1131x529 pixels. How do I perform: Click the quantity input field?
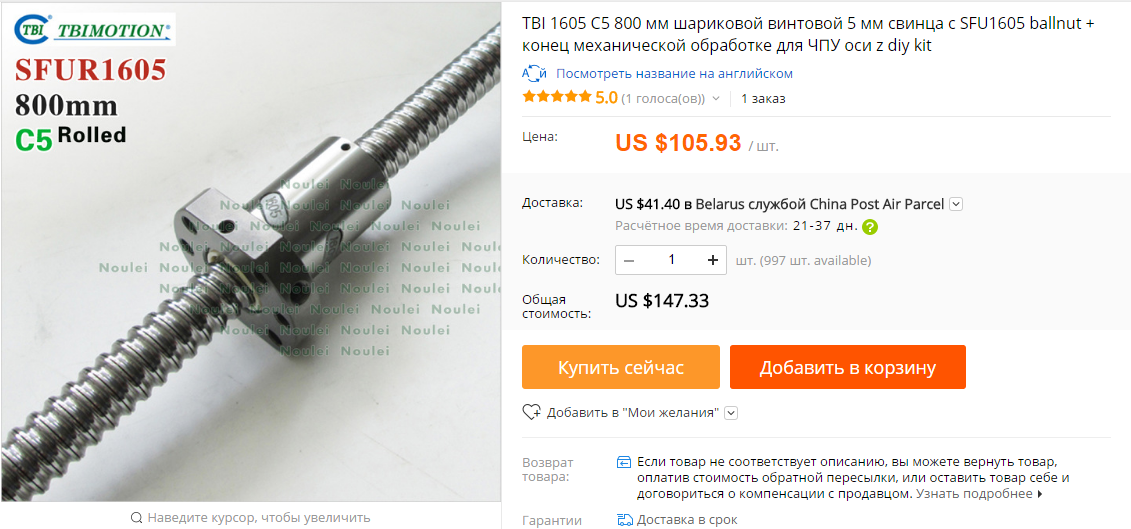671,260
